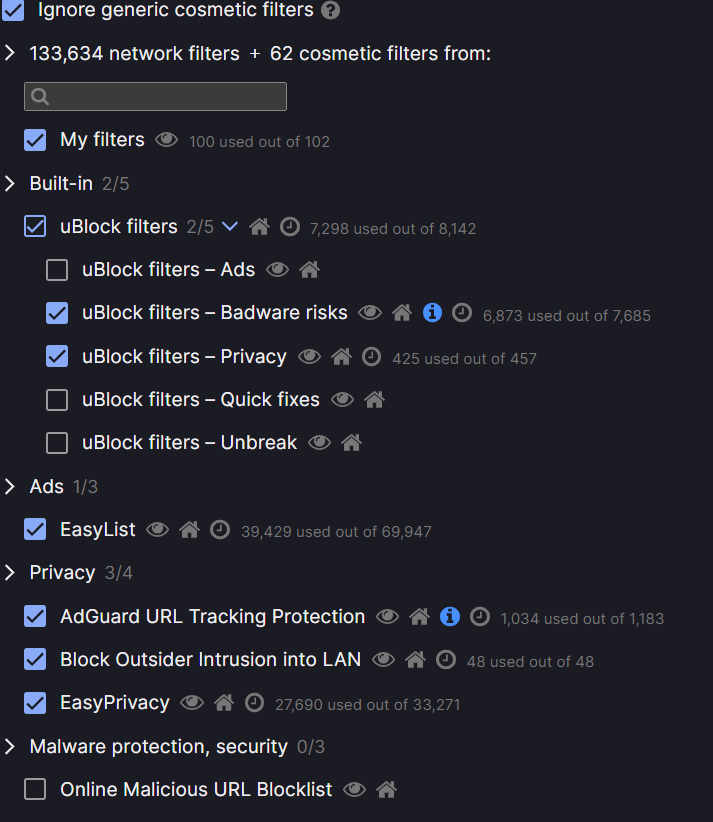Screen dimensions: 713x822
Task: Collapse the Built-in section
Action: tap(11, 184)
